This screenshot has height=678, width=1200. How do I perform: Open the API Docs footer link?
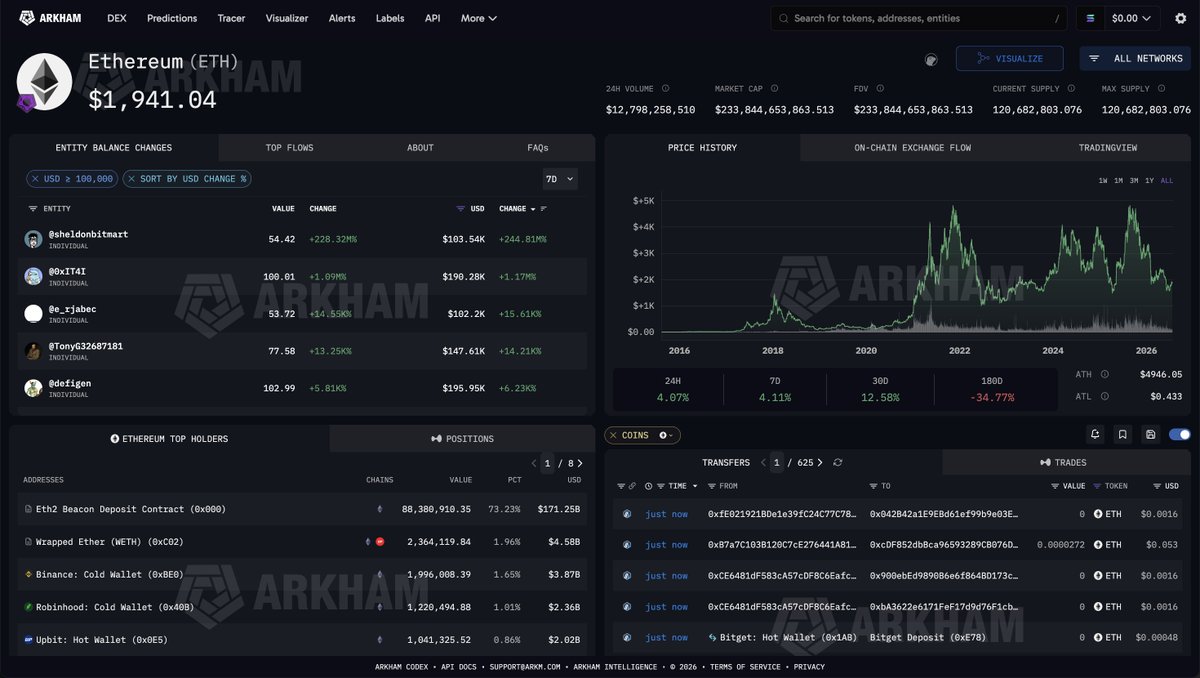point(461,667)
